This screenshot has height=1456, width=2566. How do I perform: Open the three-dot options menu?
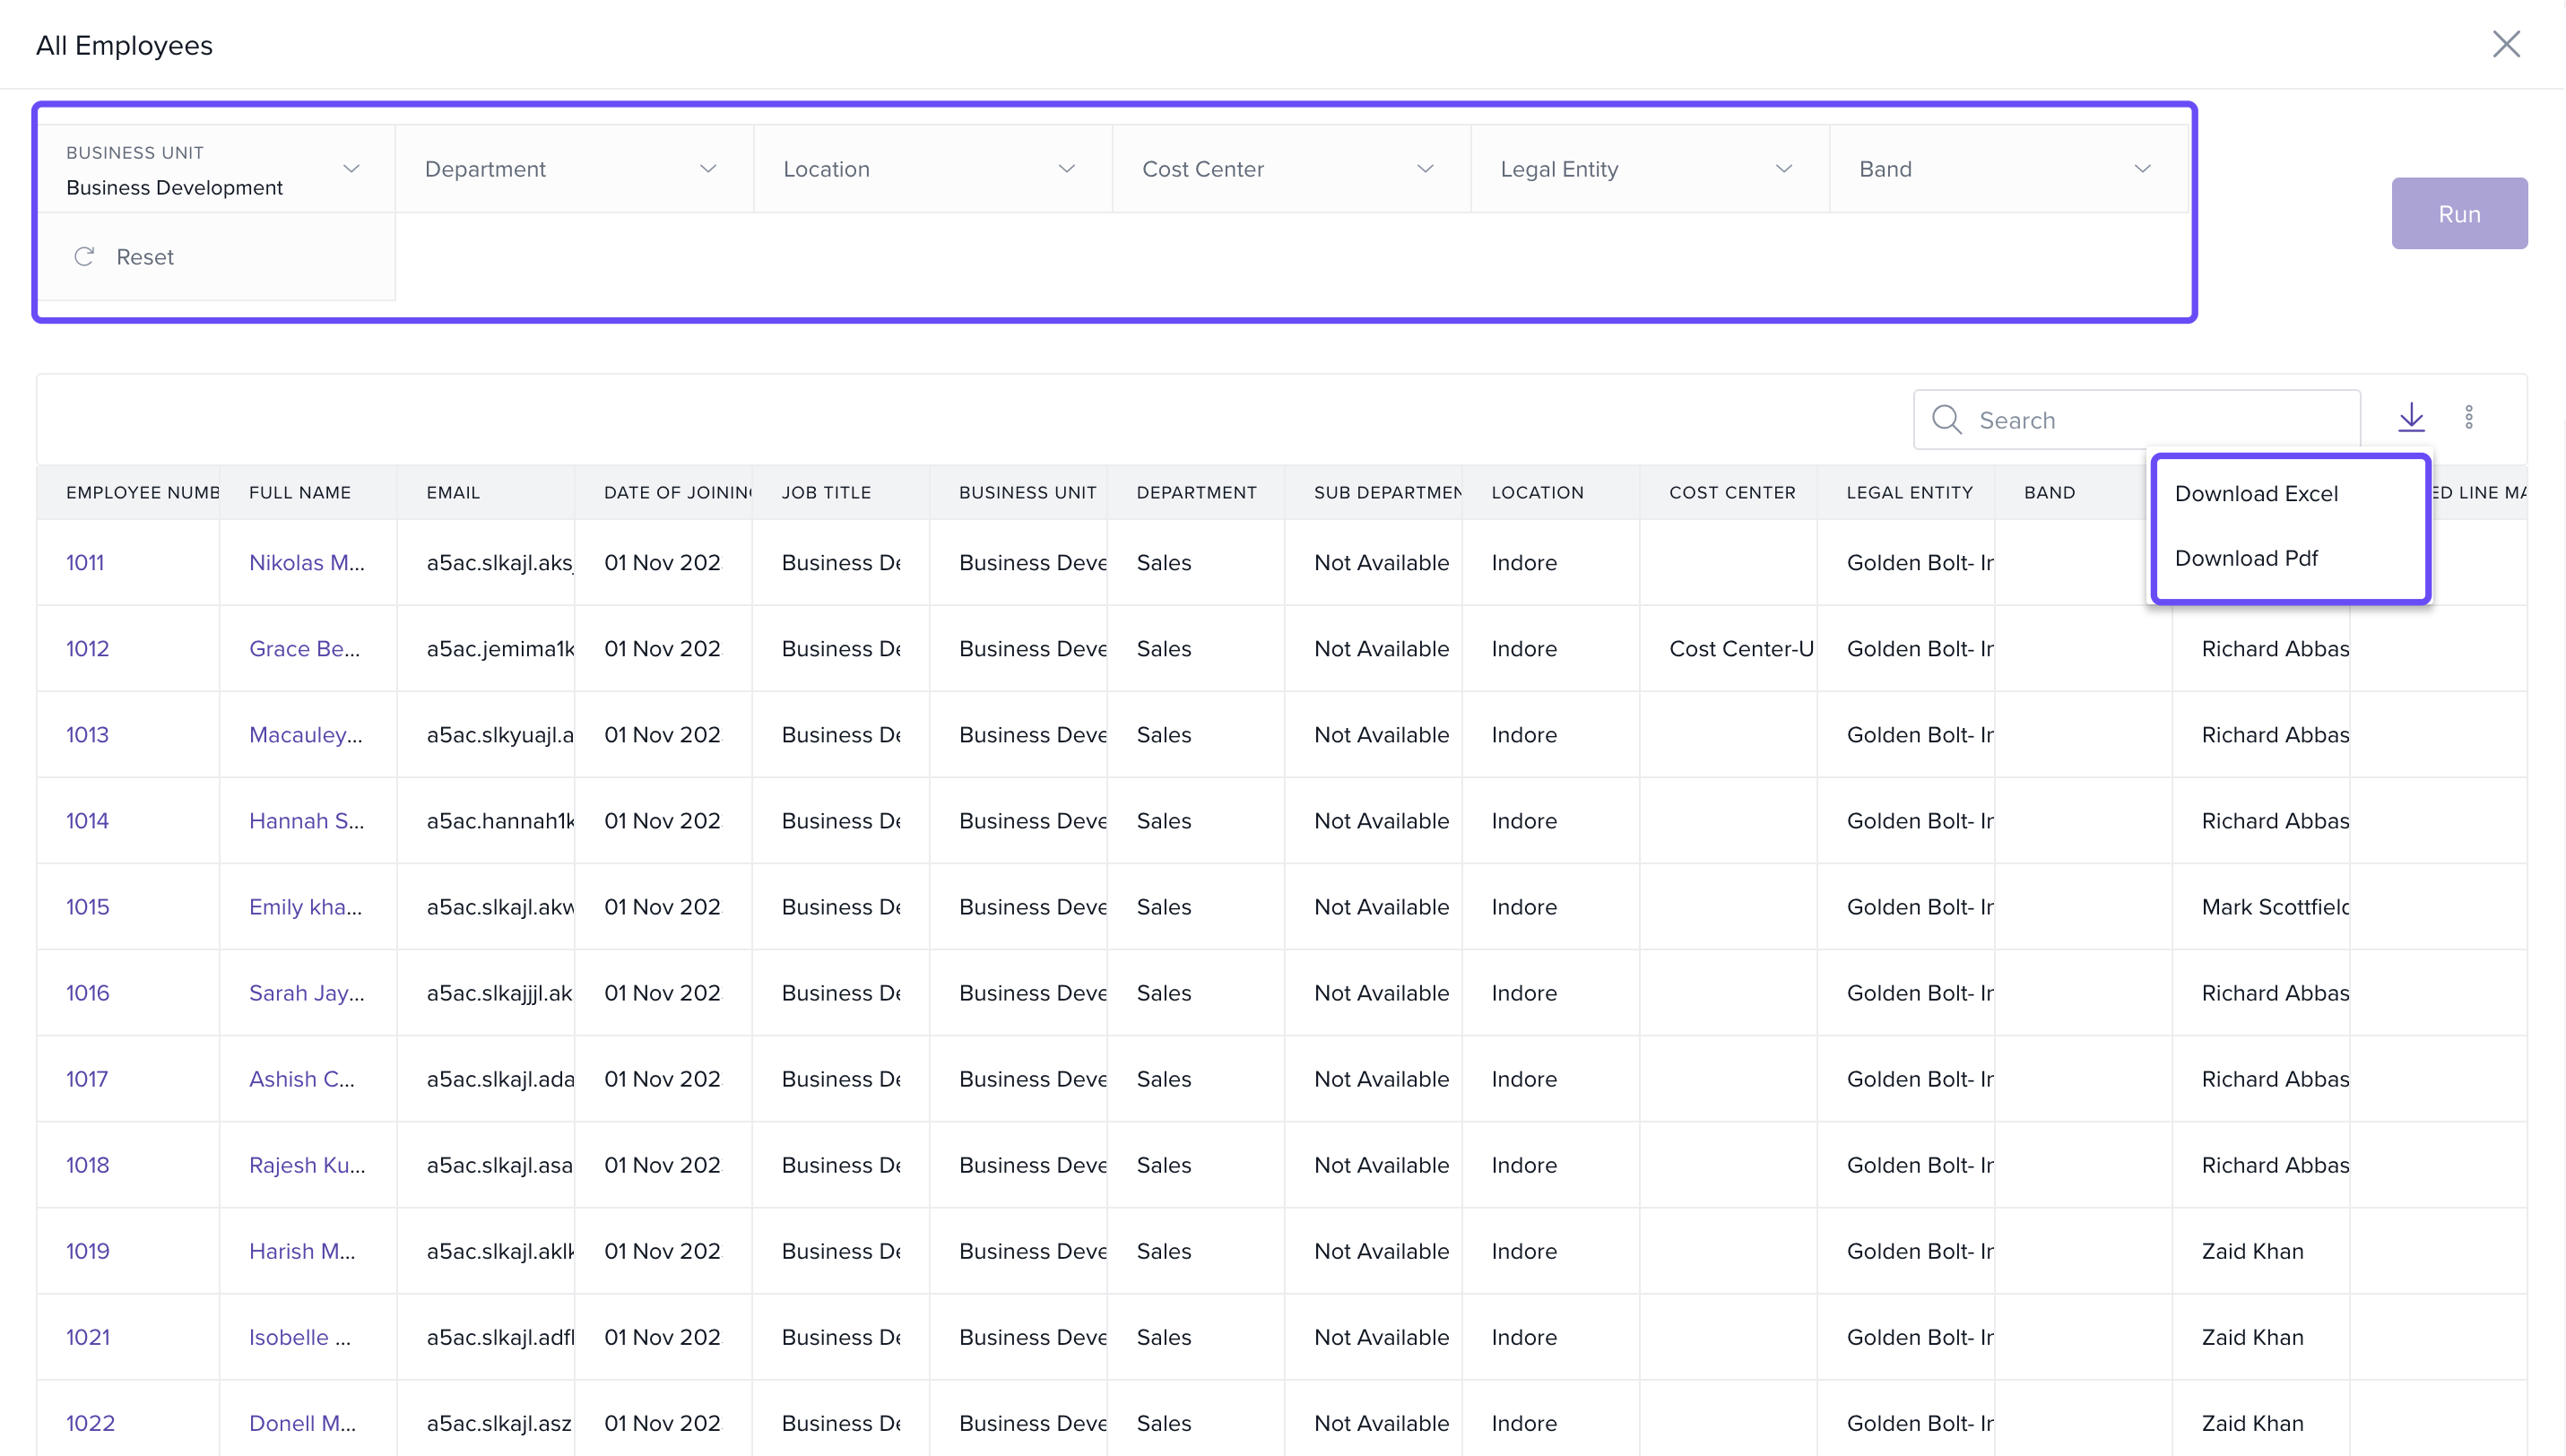(2468, 417)
